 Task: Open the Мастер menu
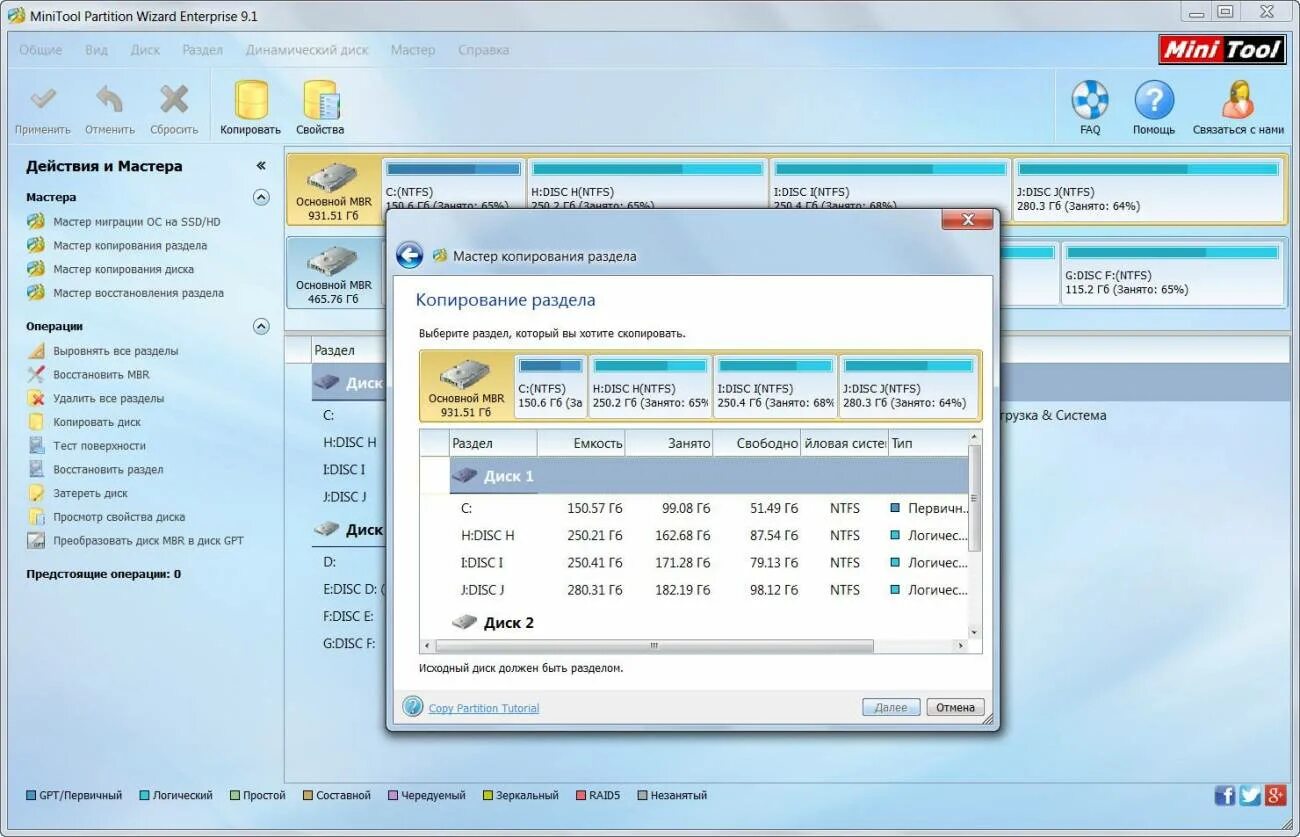413,50
